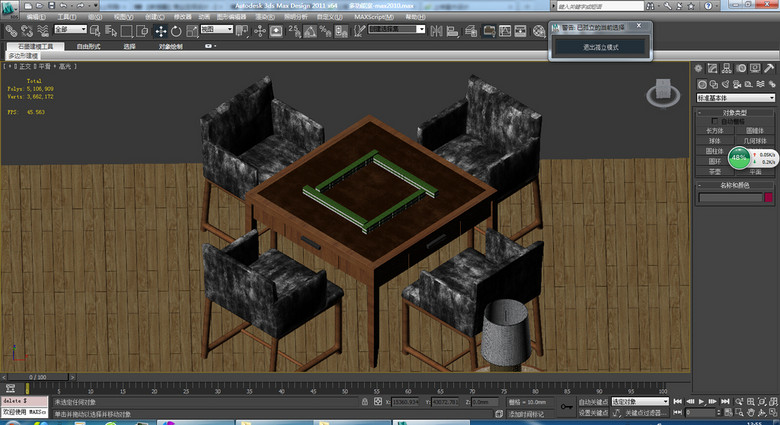Switch to Freeform (自由形式) ribbon tab

tap(89, 46)
